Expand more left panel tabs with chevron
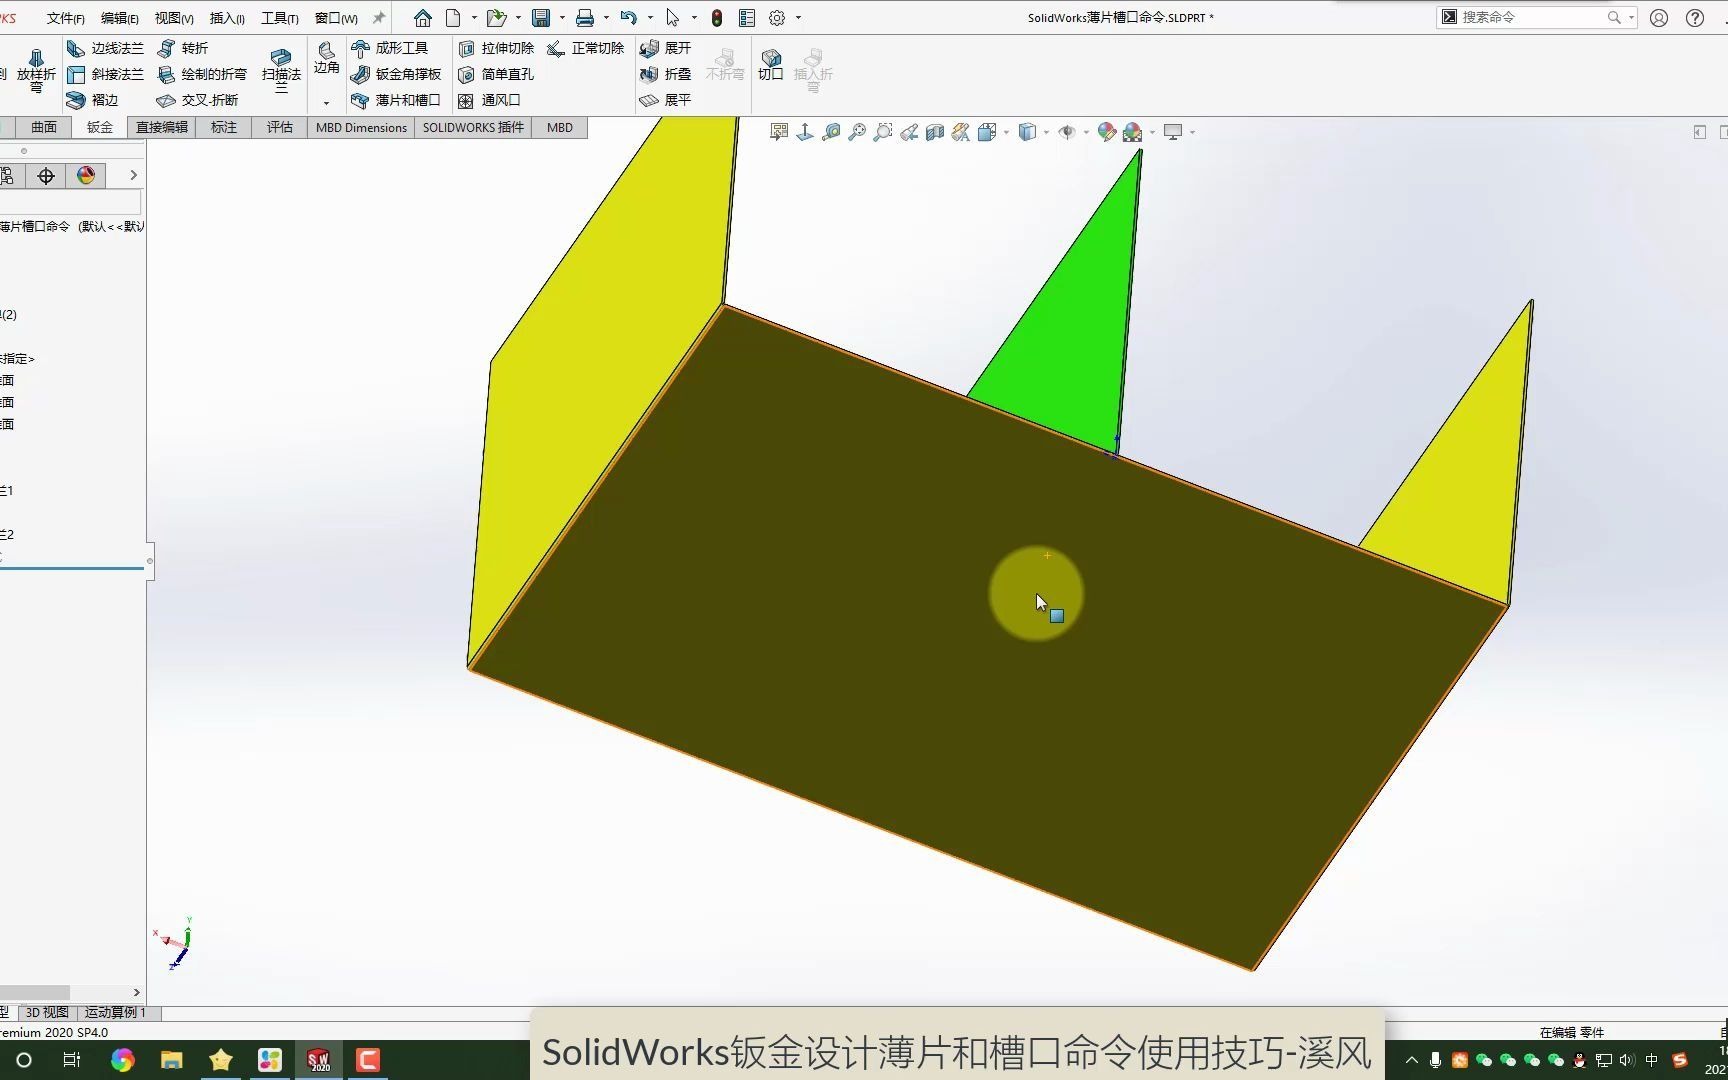The width and height of the screenshot is (1728, 1080). click(x=133, y=176)
